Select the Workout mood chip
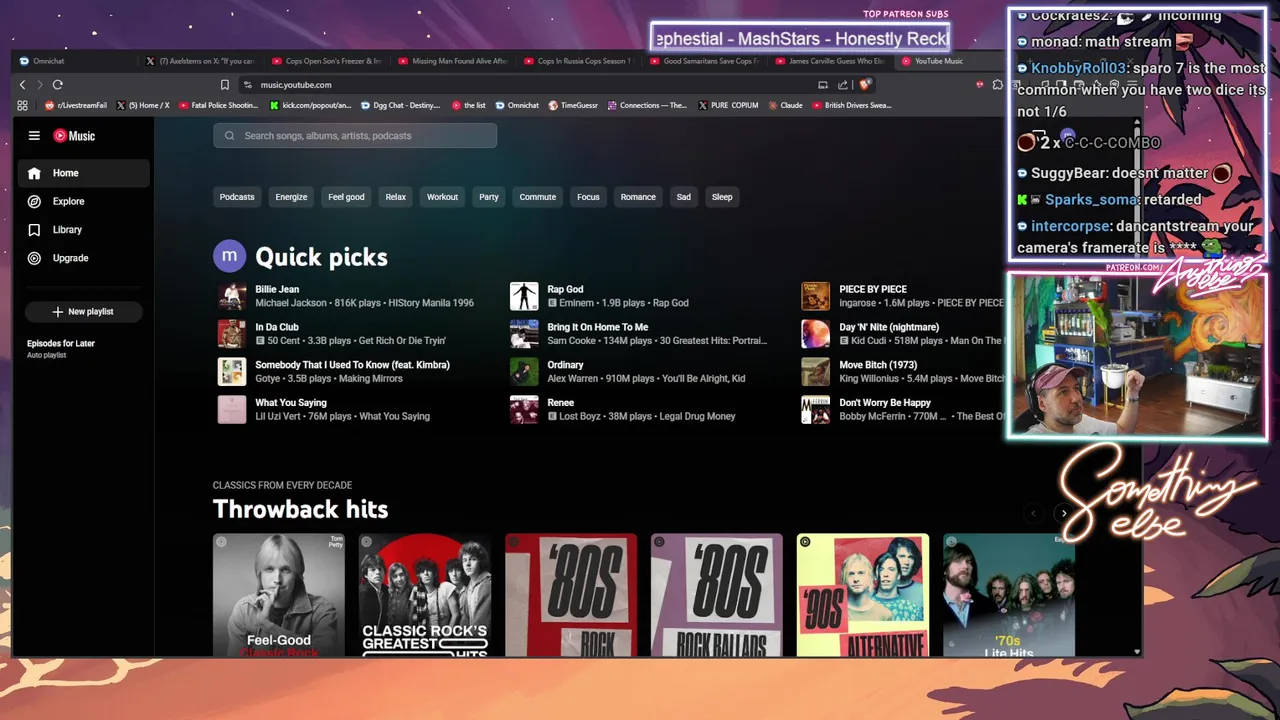This screenshot has height=720, width=1280. 442,197
